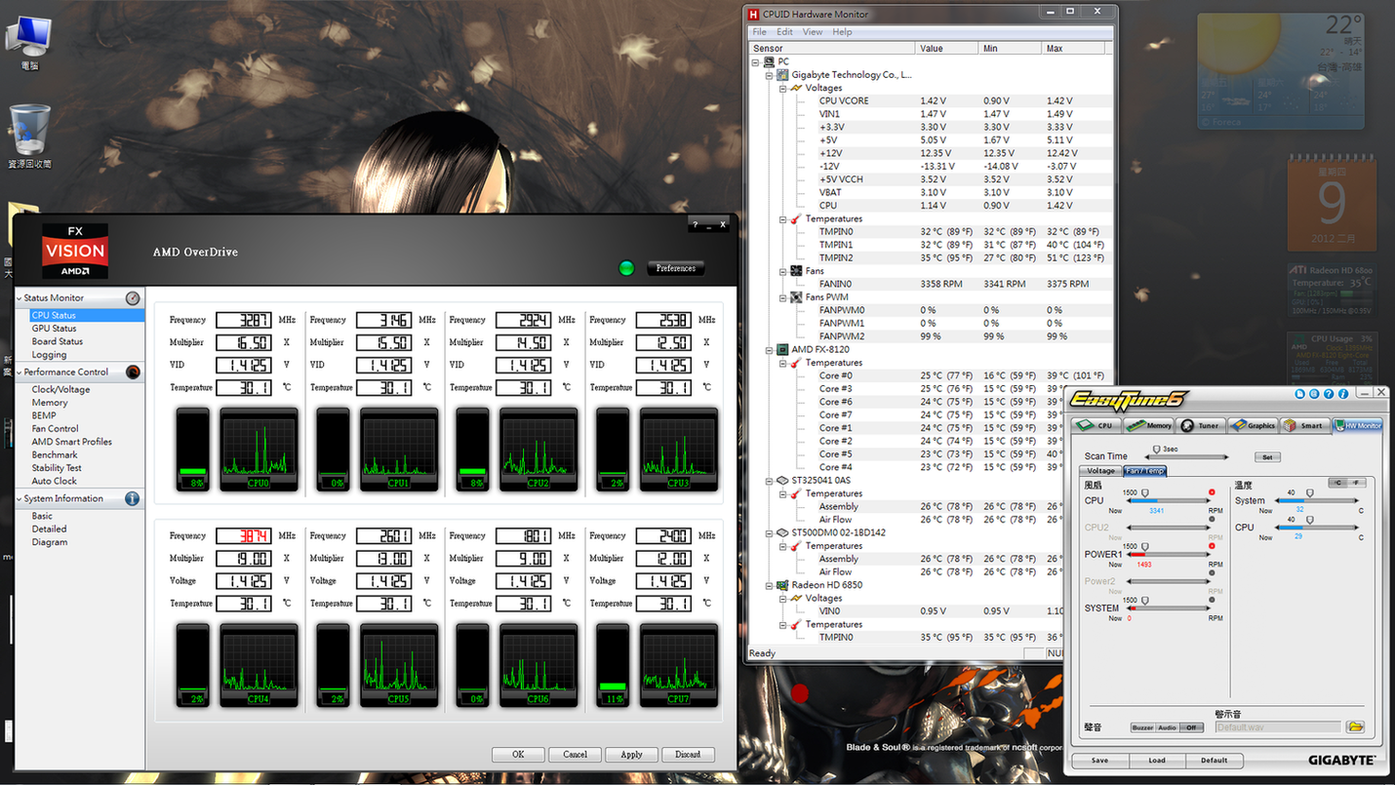Click the weather gadget on the desktop

click(x=1281, y=70)
